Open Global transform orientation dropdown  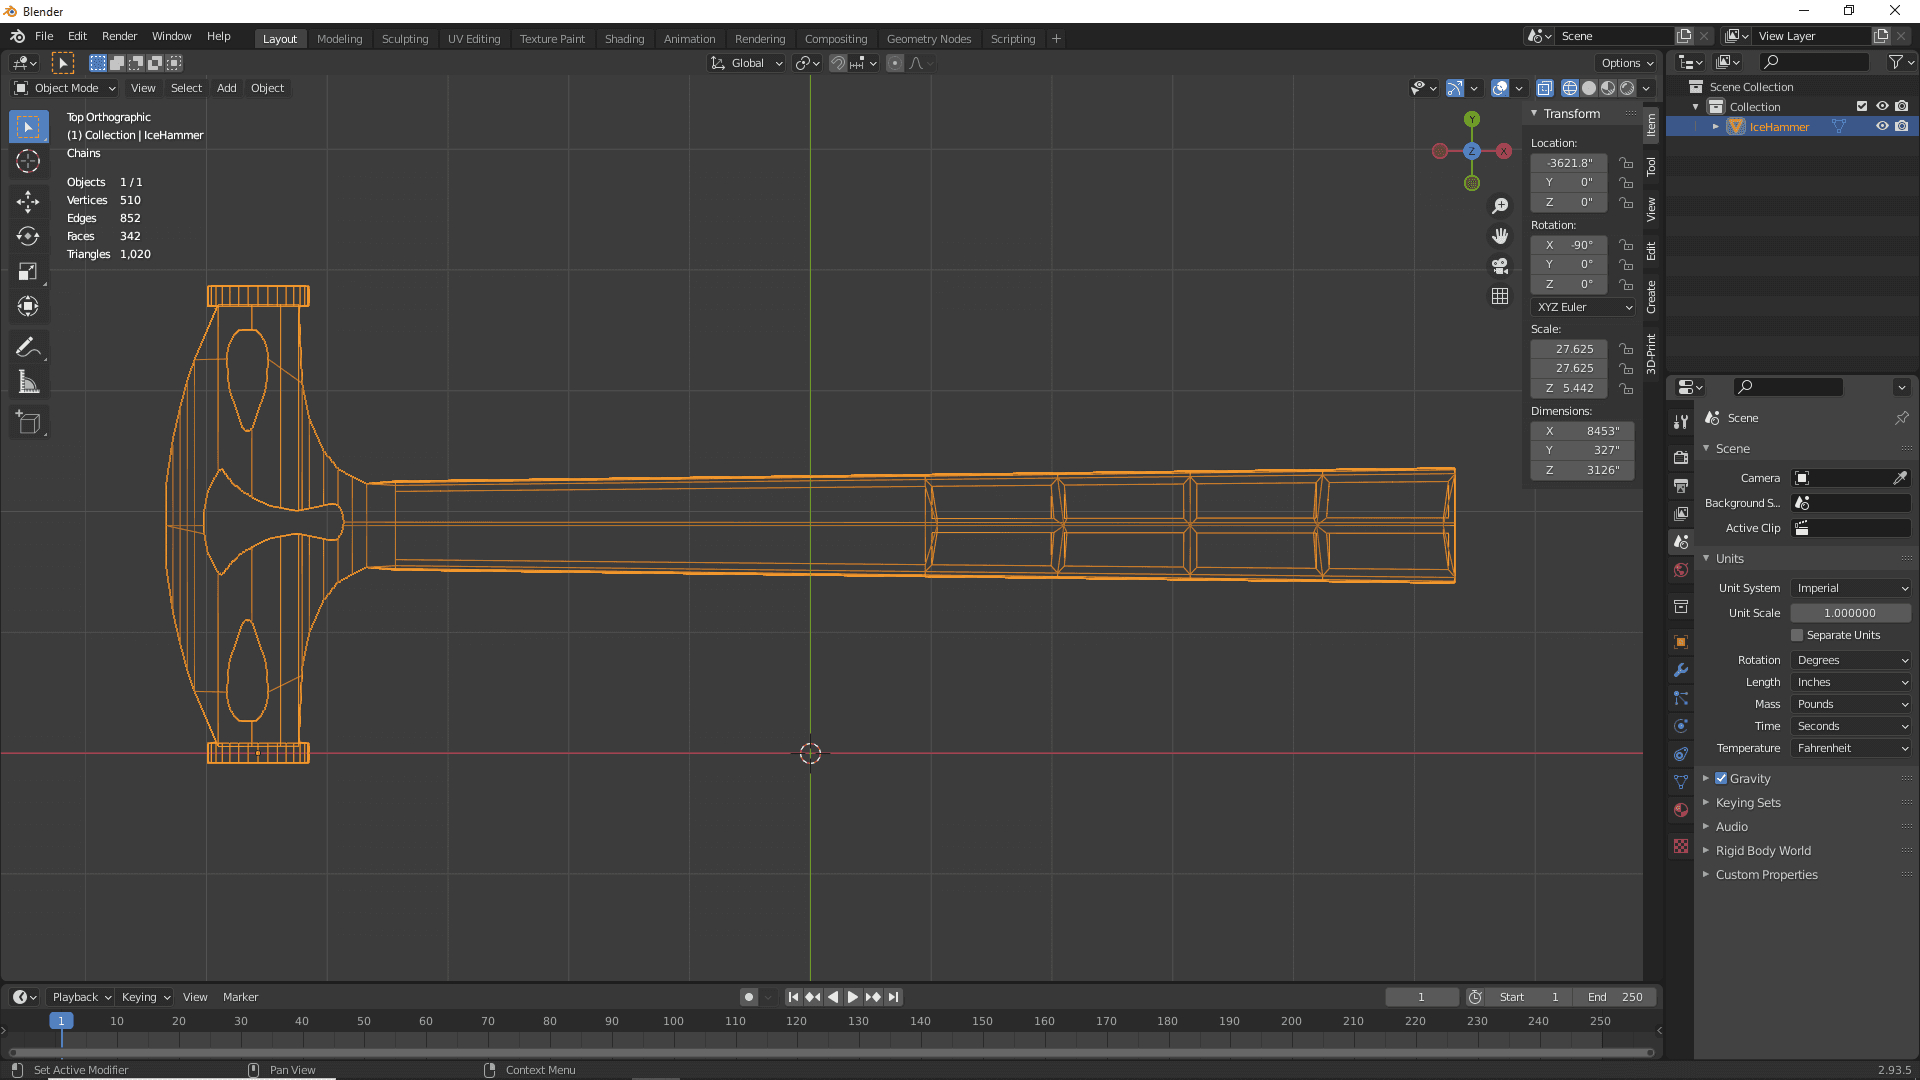coord(747,63)
